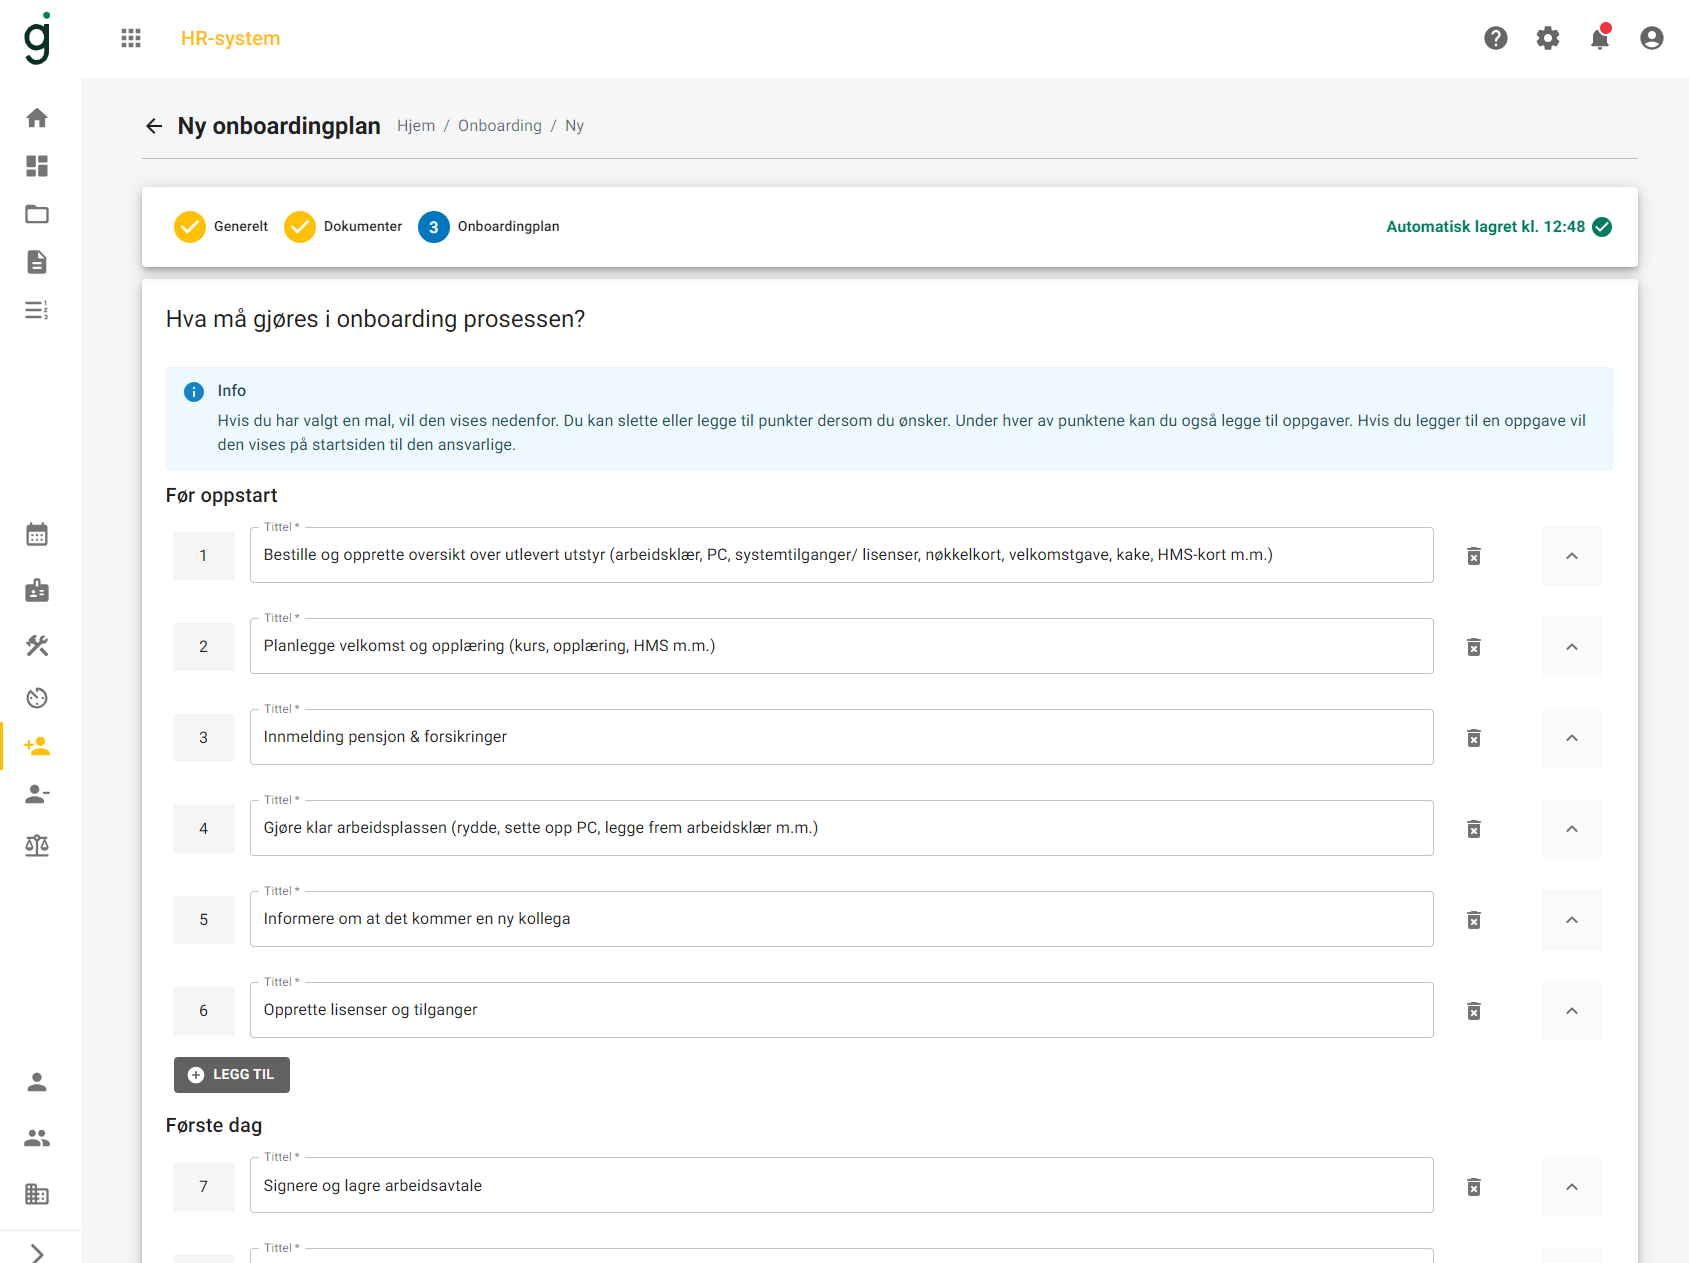Go to Generelt step
The image size is (1689, 1263).
221,227
